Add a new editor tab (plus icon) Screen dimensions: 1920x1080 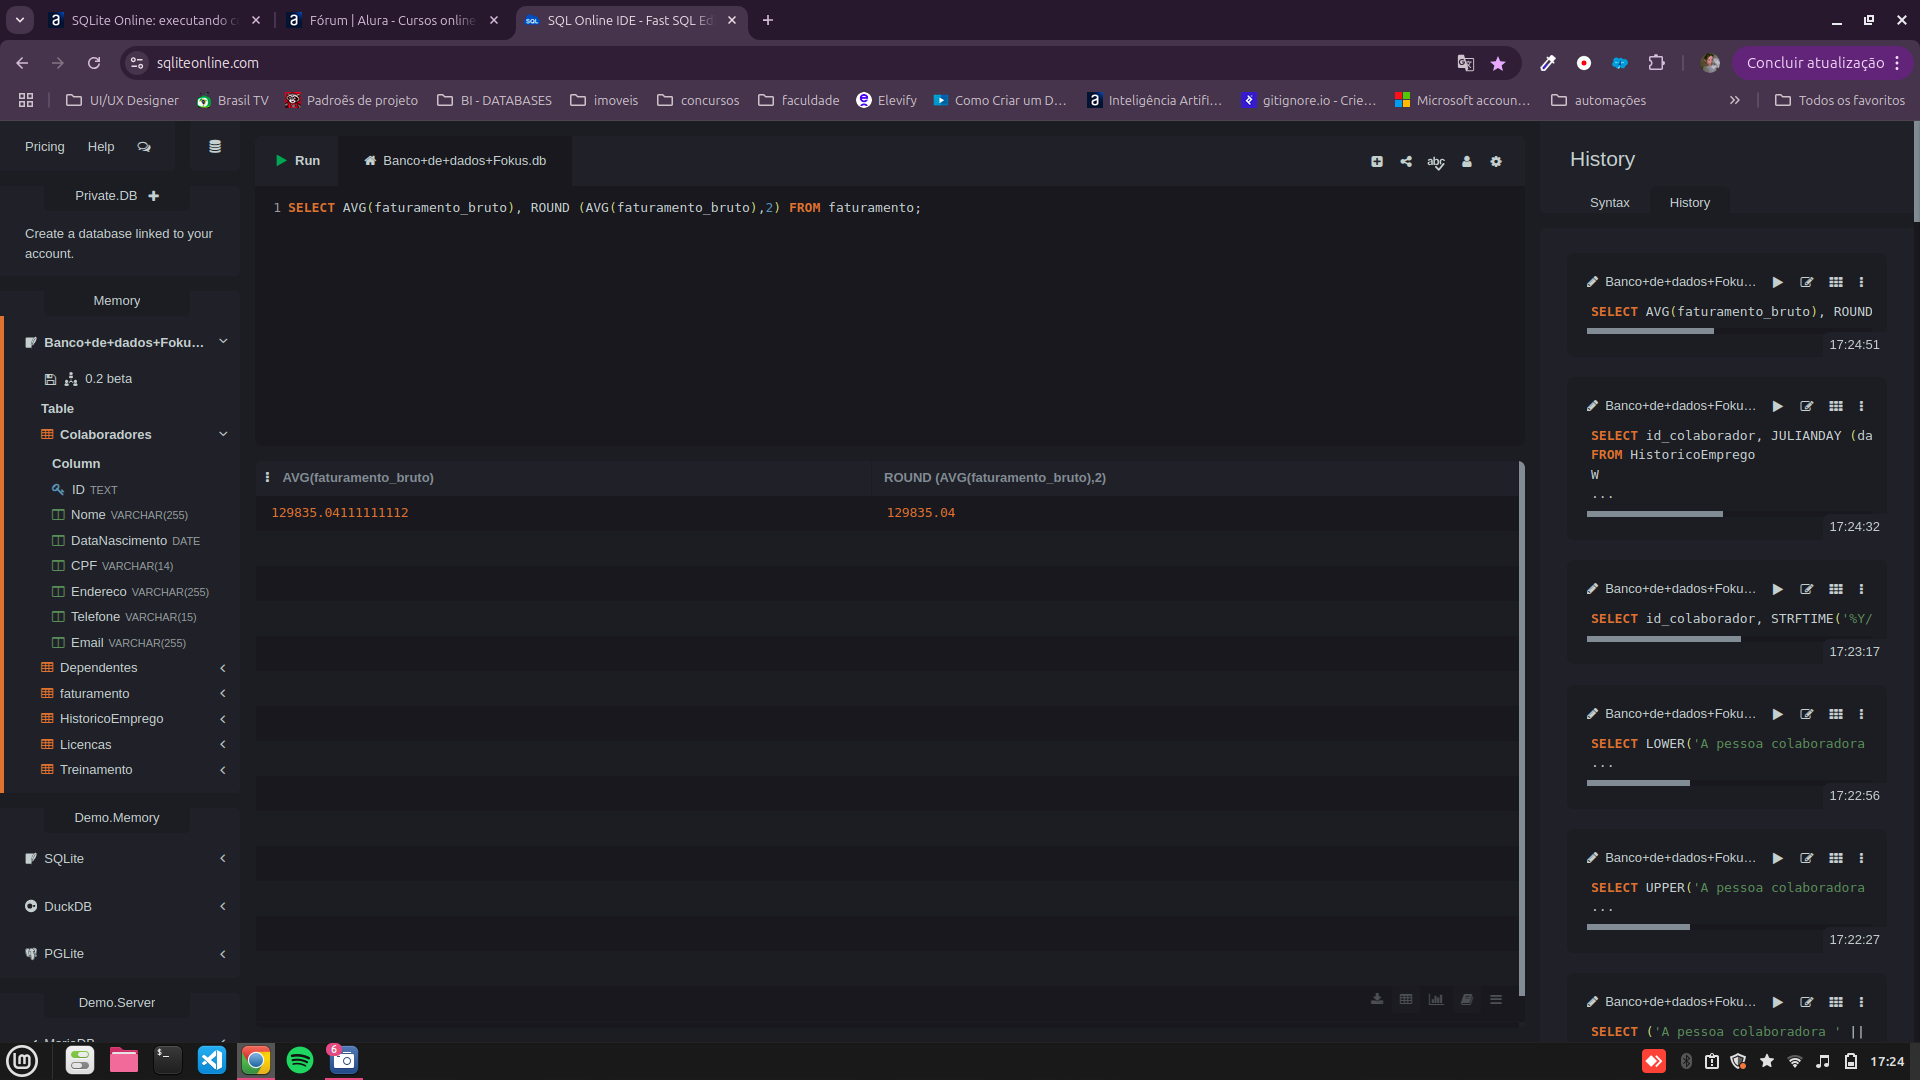[1377, 162]
